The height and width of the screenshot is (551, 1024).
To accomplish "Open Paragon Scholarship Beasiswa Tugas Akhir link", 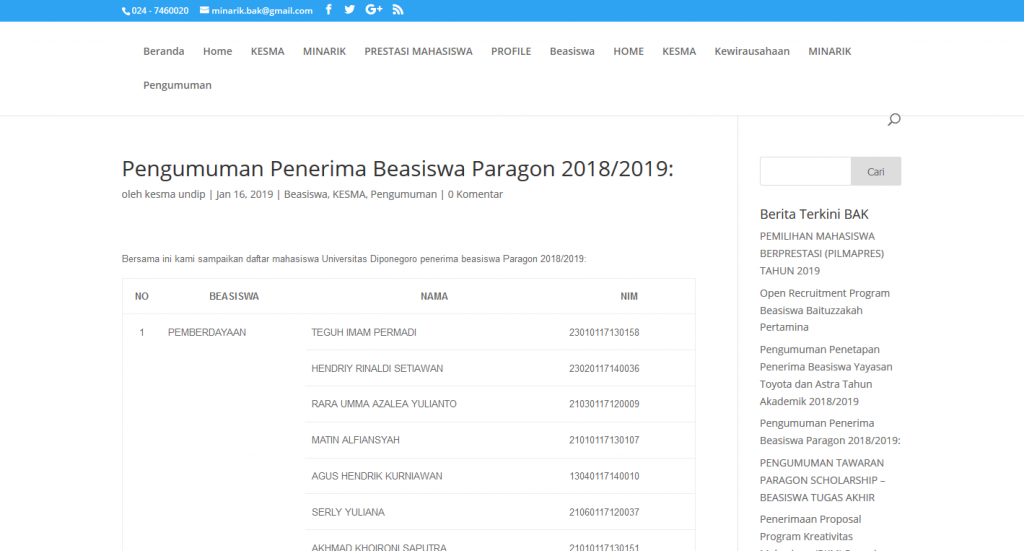I will coord(822,480).
